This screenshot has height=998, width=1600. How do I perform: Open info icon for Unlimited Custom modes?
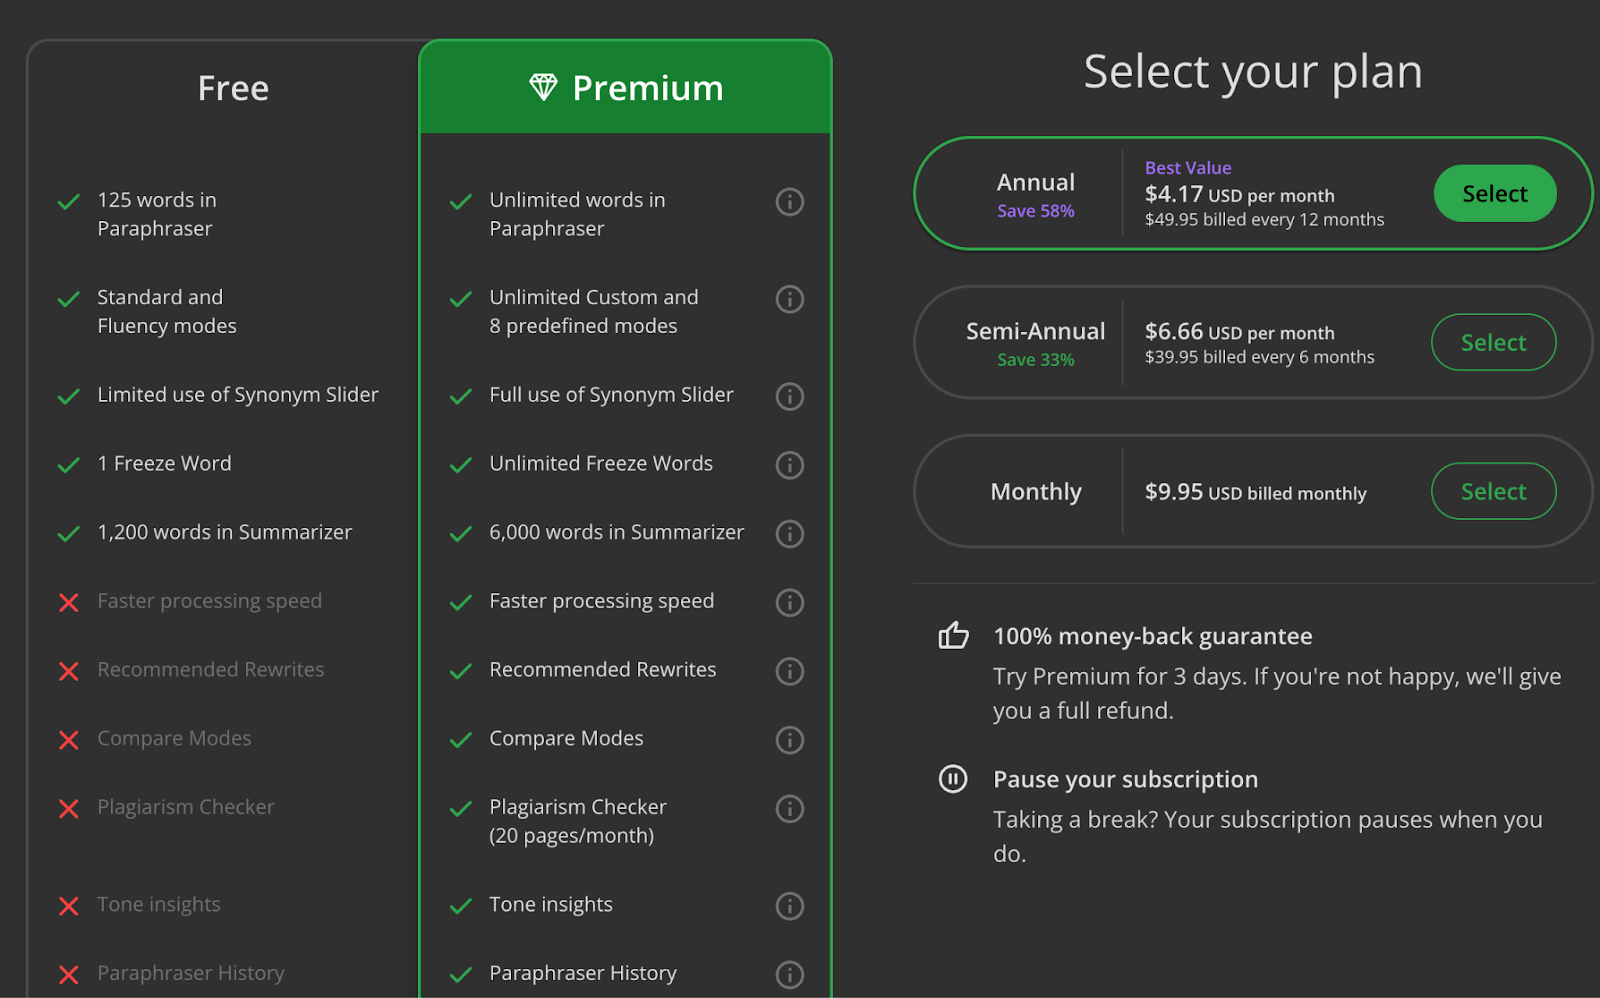pyautogui.click(x=790, y=299)
